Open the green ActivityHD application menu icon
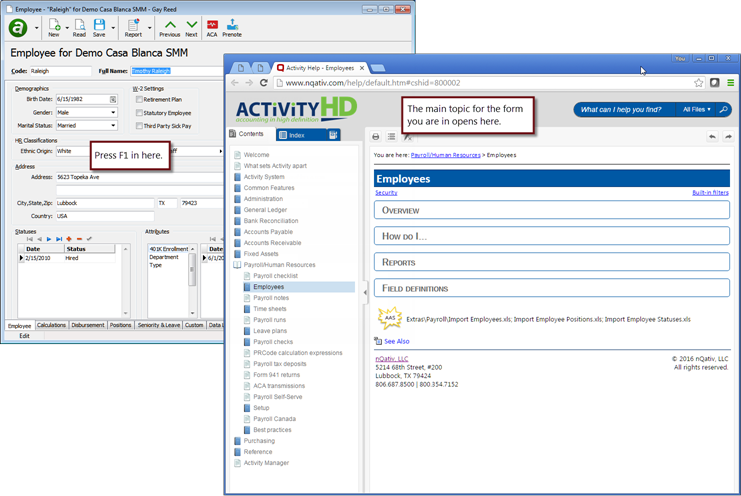Viewport: 741px width, 496px height. coord(18,28)
